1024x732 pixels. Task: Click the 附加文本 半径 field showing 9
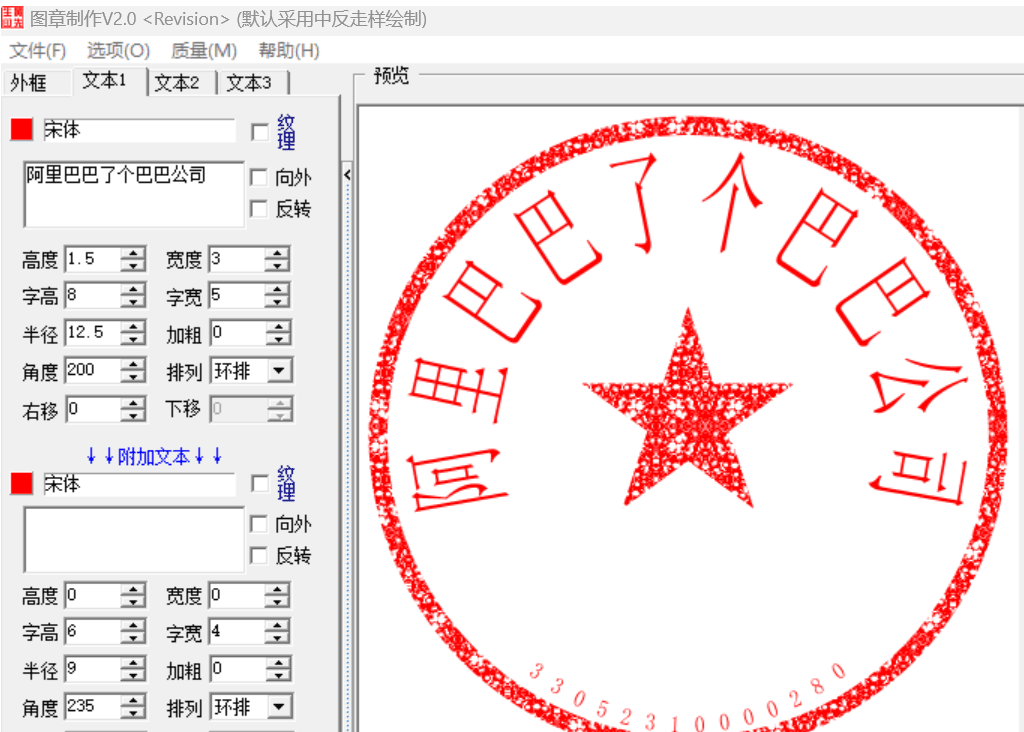click(93, 669)
